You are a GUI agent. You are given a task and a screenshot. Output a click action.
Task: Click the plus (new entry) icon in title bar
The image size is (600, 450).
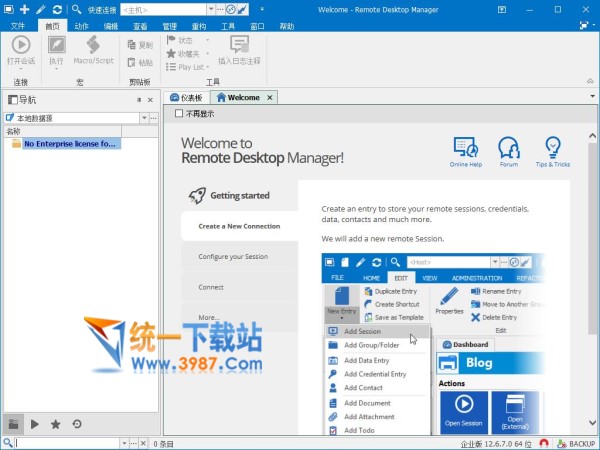coord(25,9)
